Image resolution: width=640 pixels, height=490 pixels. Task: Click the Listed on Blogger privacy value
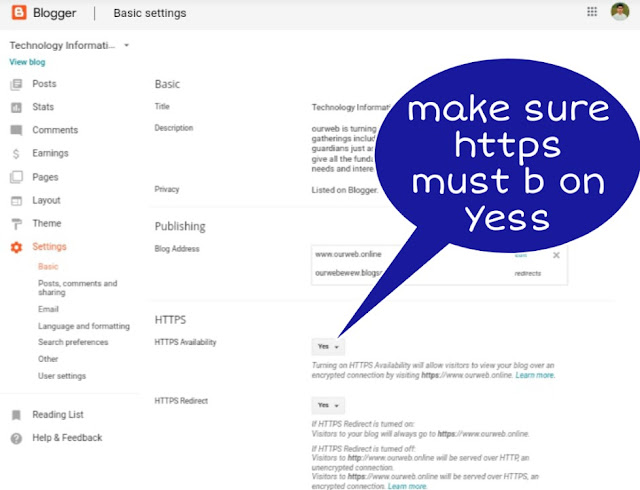click(x=344, y=190)
